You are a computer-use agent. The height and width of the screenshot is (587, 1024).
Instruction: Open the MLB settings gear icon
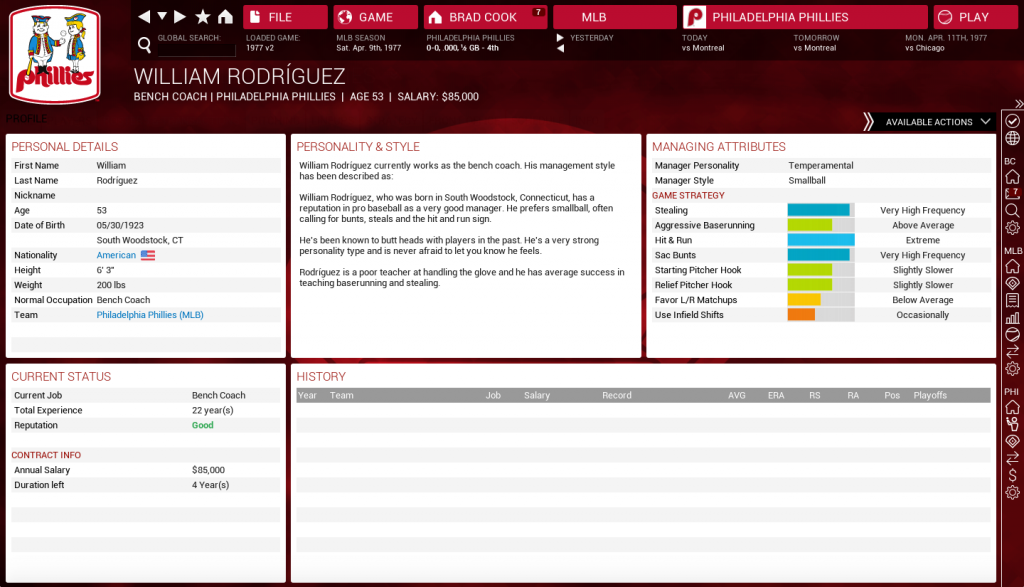pos(1012,369)
